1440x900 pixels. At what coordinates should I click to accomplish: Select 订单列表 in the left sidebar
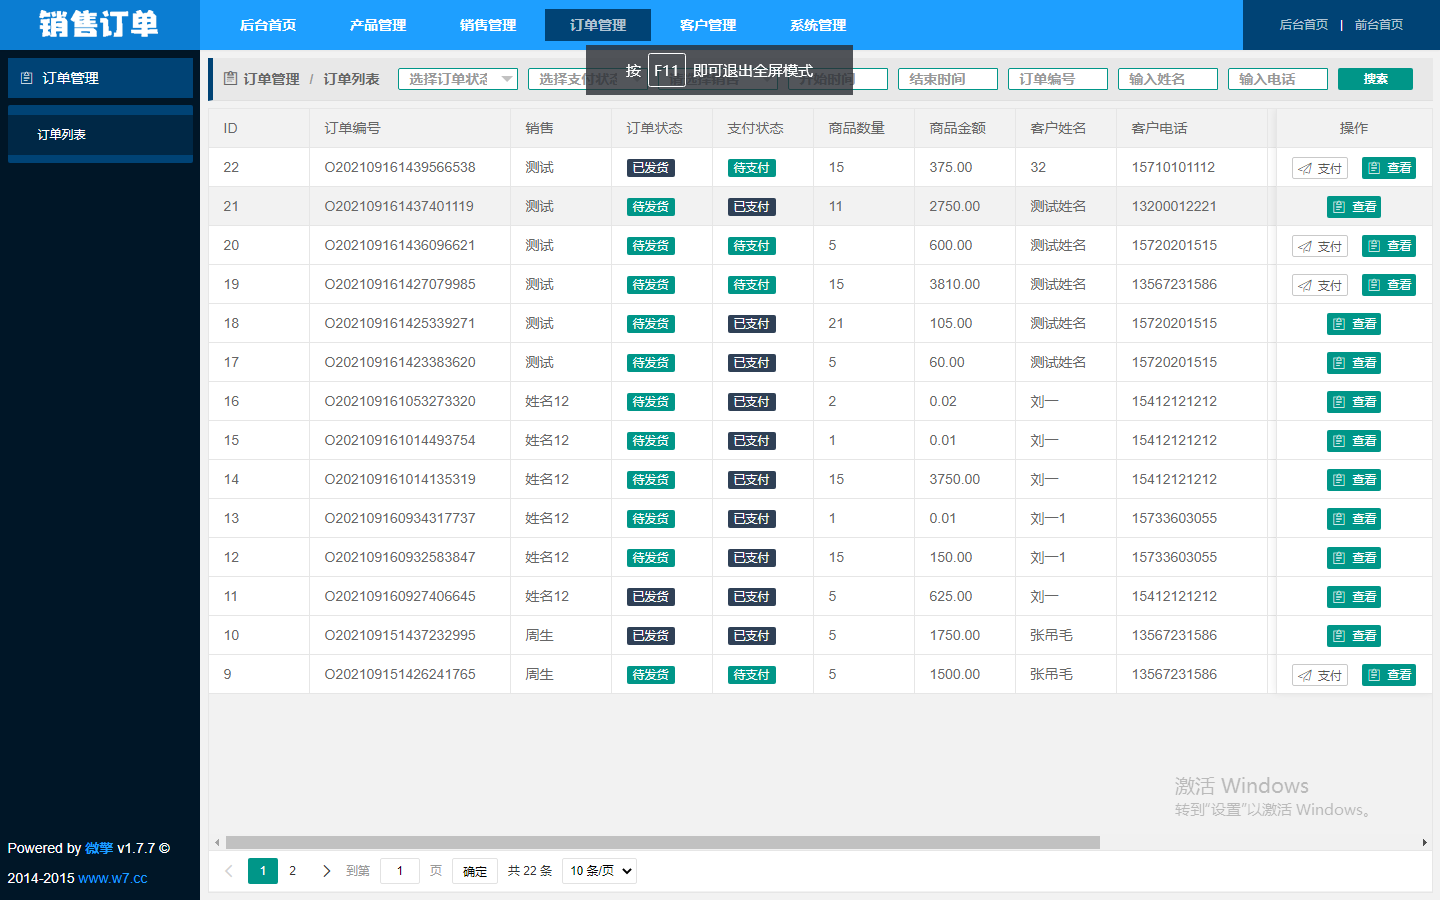(x=62, y=134)
